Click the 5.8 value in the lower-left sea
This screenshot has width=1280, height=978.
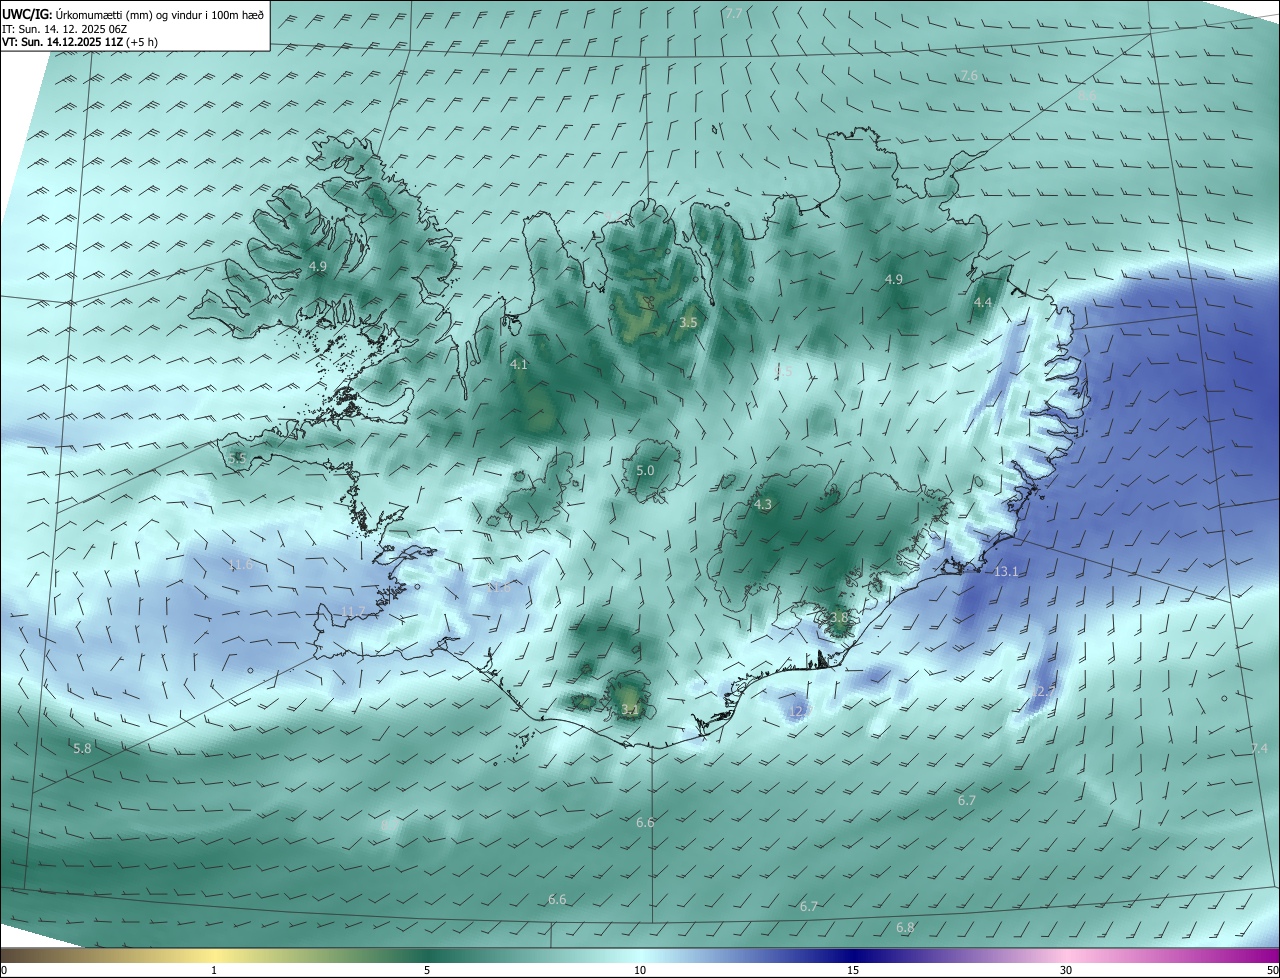[x=82, y=748]
